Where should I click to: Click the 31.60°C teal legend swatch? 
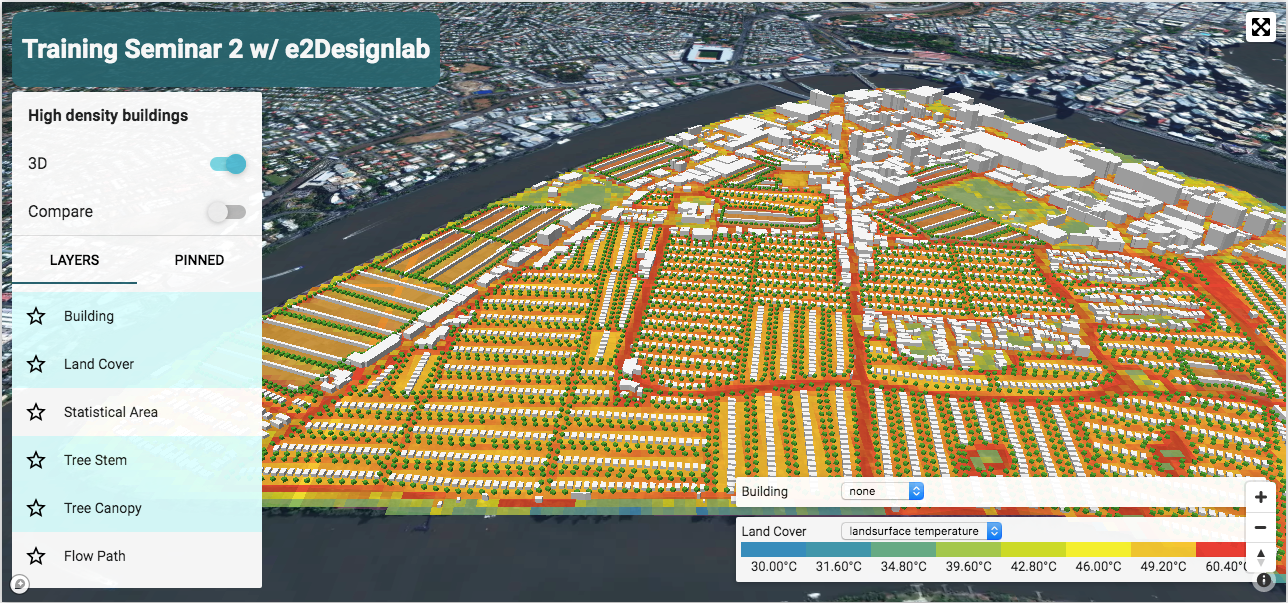tap(838, 550)
